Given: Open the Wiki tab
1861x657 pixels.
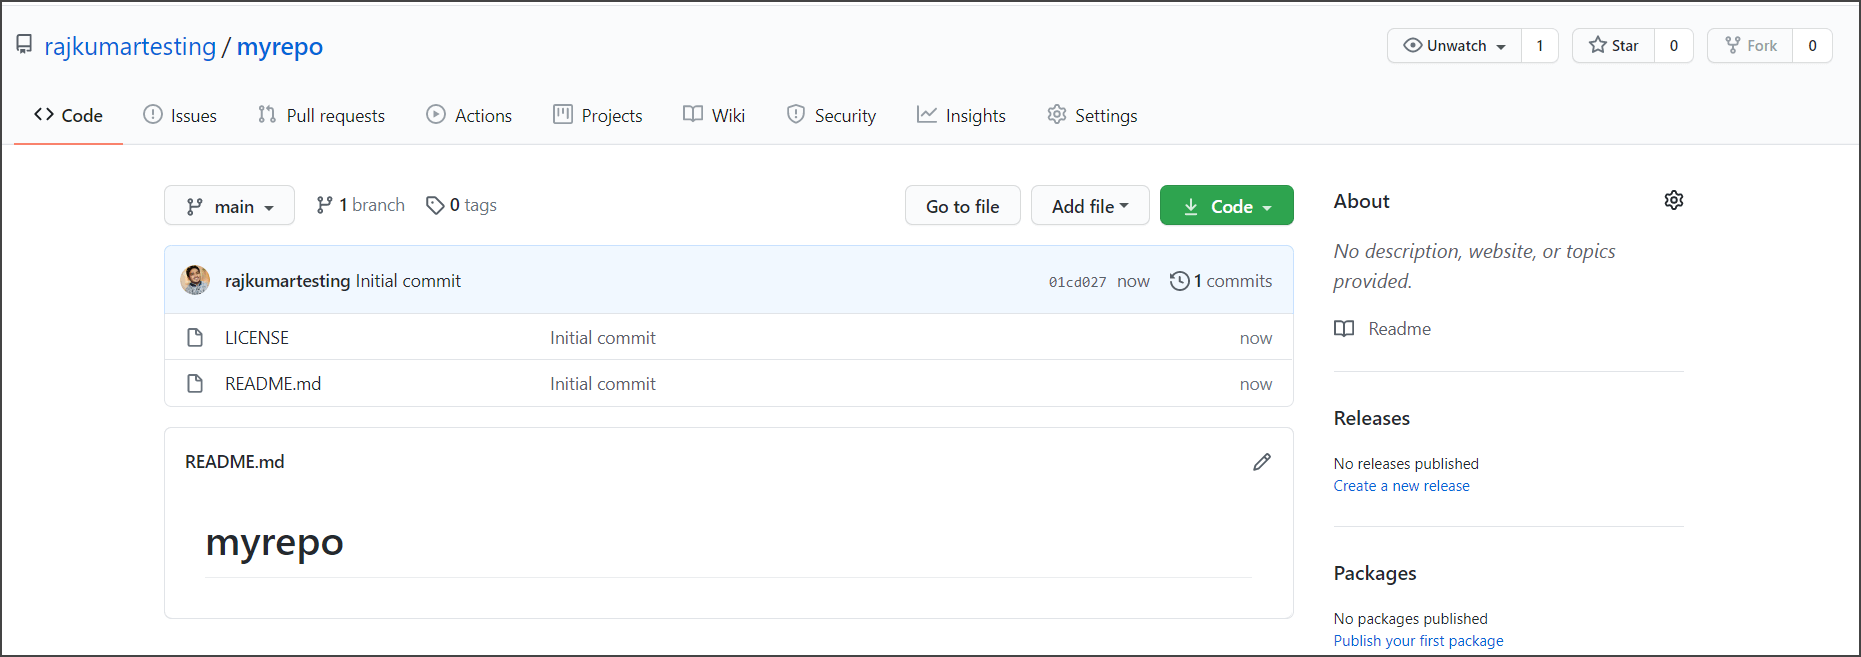Looking at the screenshot, I should click(x=714, y=115).
